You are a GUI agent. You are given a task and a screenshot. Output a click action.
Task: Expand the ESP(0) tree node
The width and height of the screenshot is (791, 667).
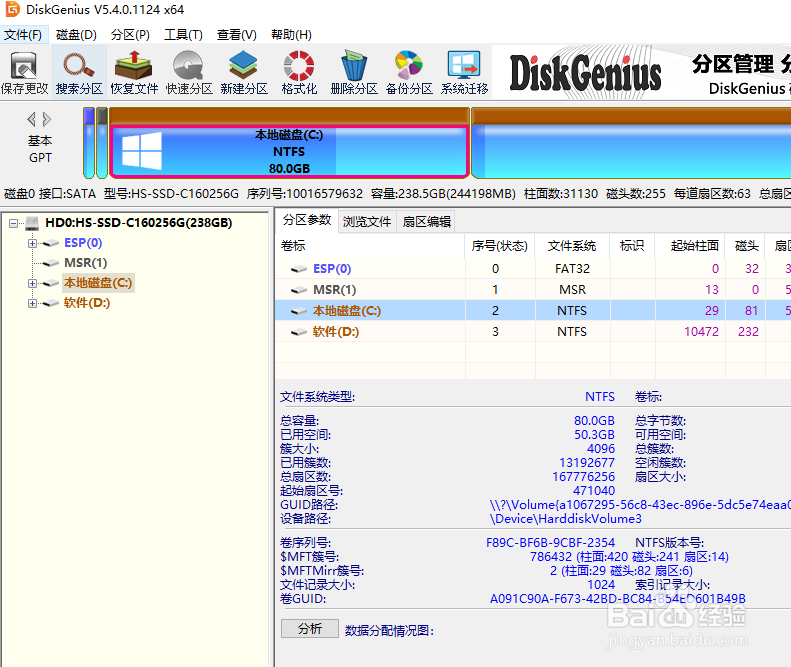click(32, 243)
